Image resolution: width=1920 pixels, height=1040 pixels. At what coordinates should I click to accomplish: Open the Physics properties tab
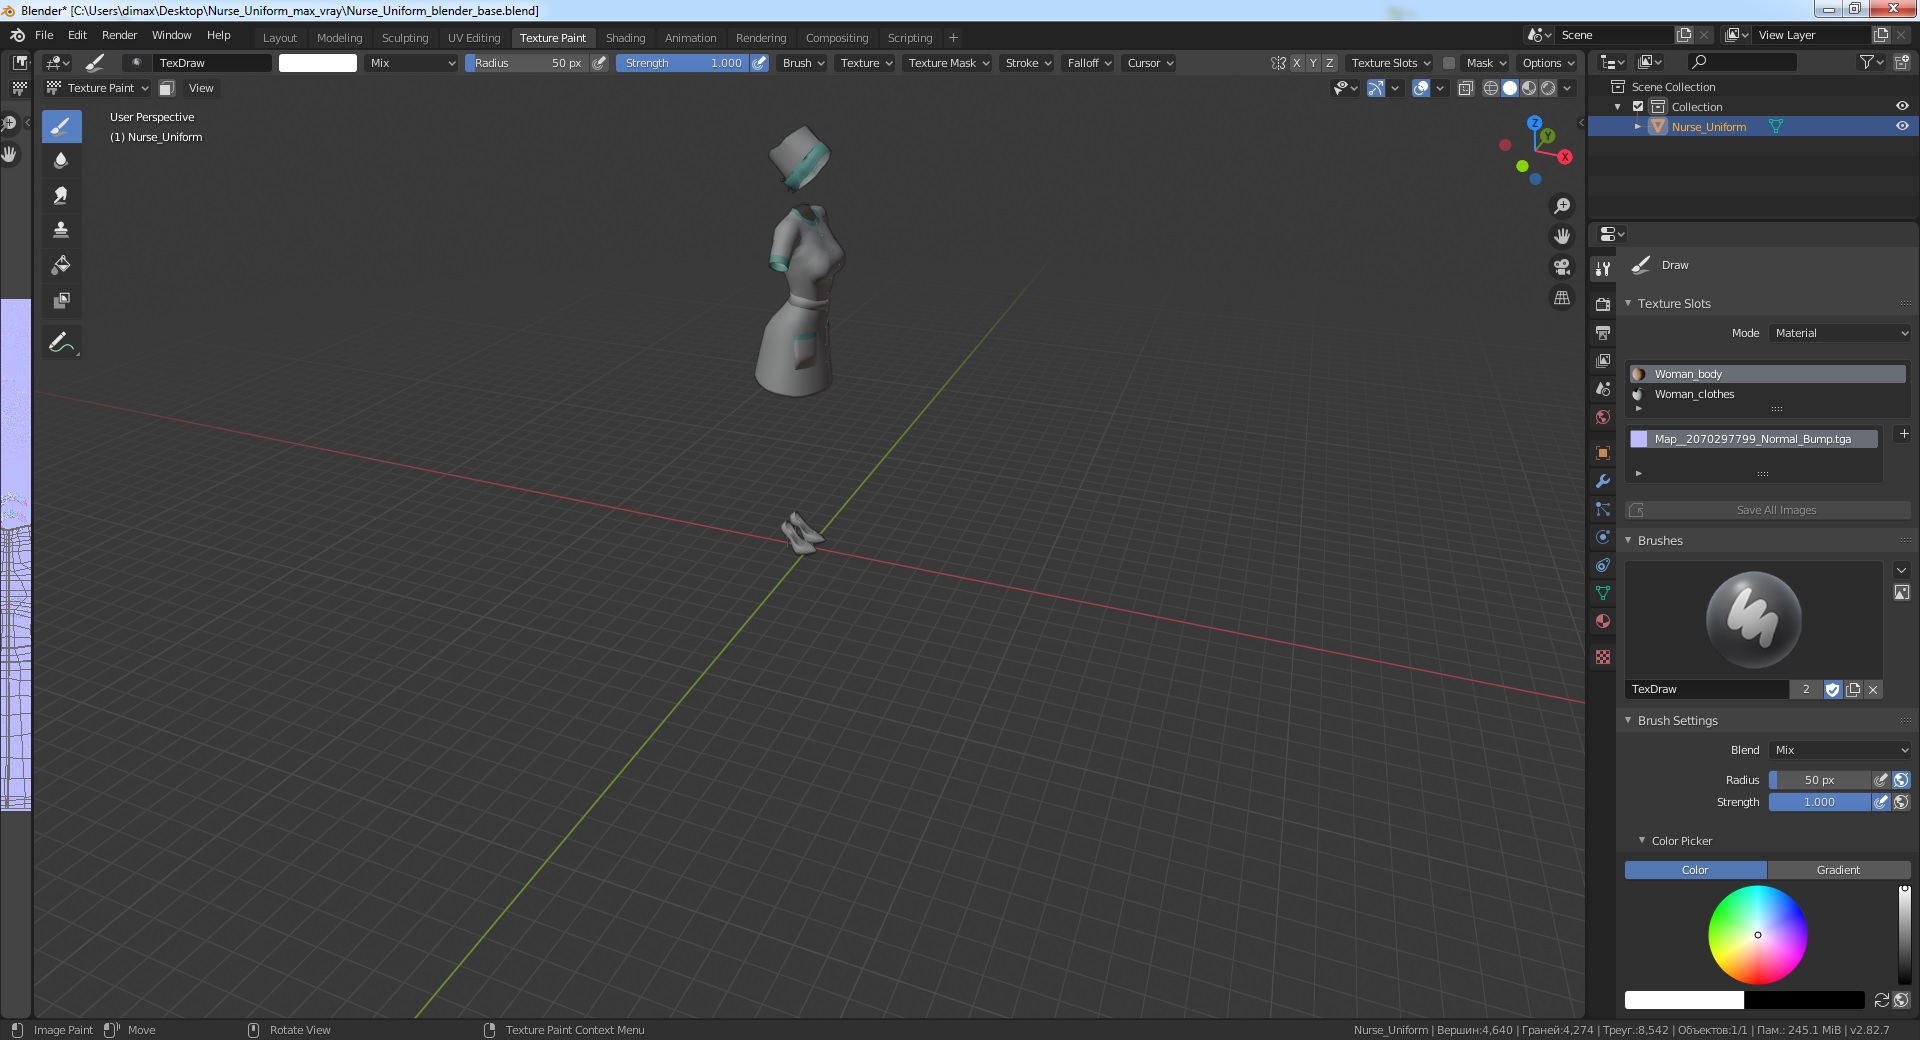pyautogui.click(x=1603, y=537)
